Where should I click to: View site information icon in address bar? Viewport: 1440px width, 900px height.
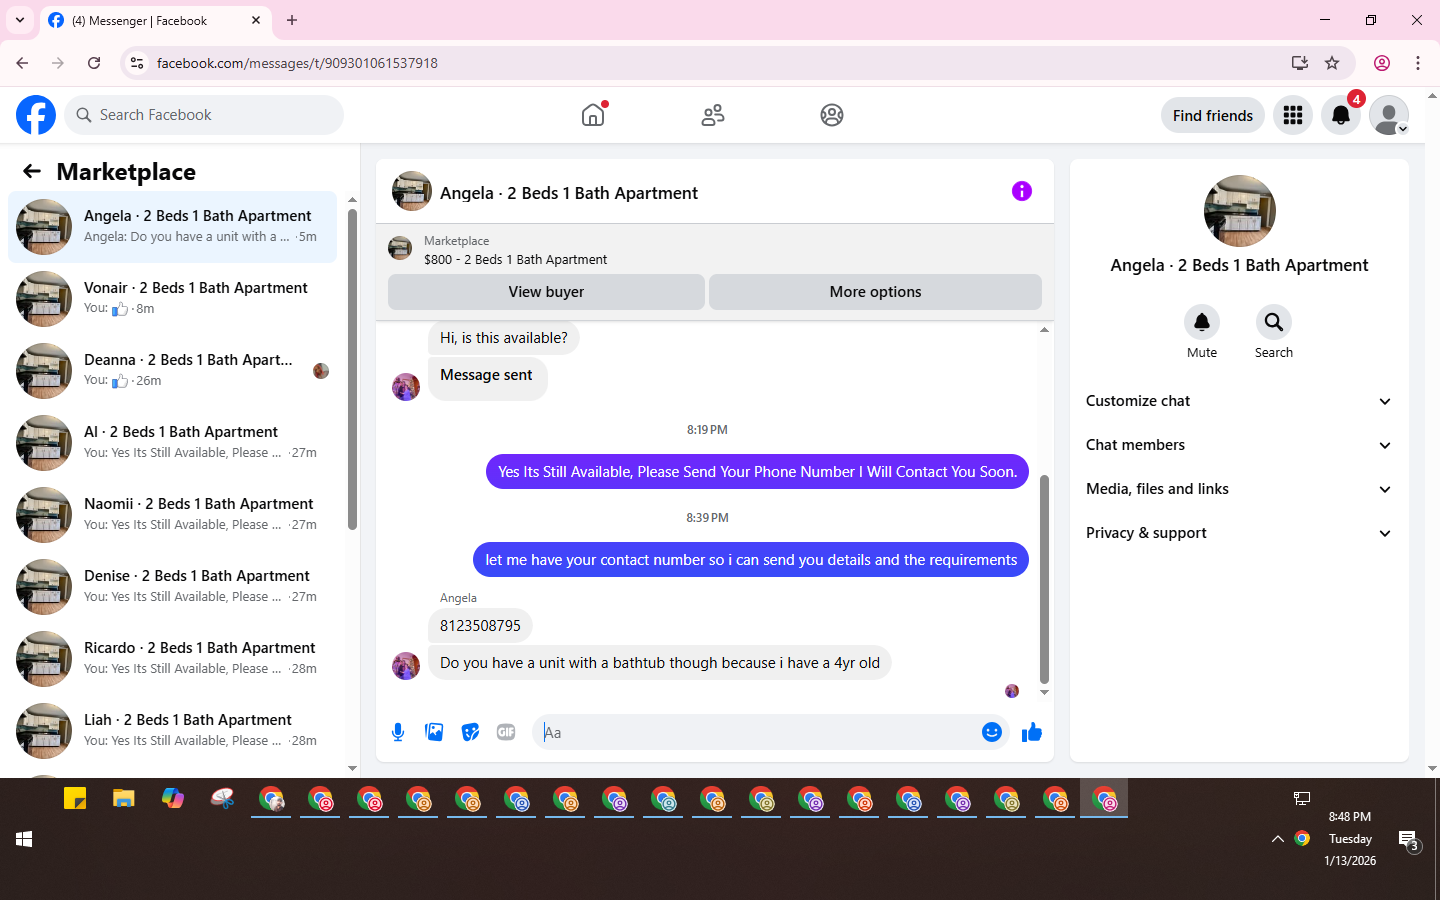pyautogui.click(x=137, y=63)
